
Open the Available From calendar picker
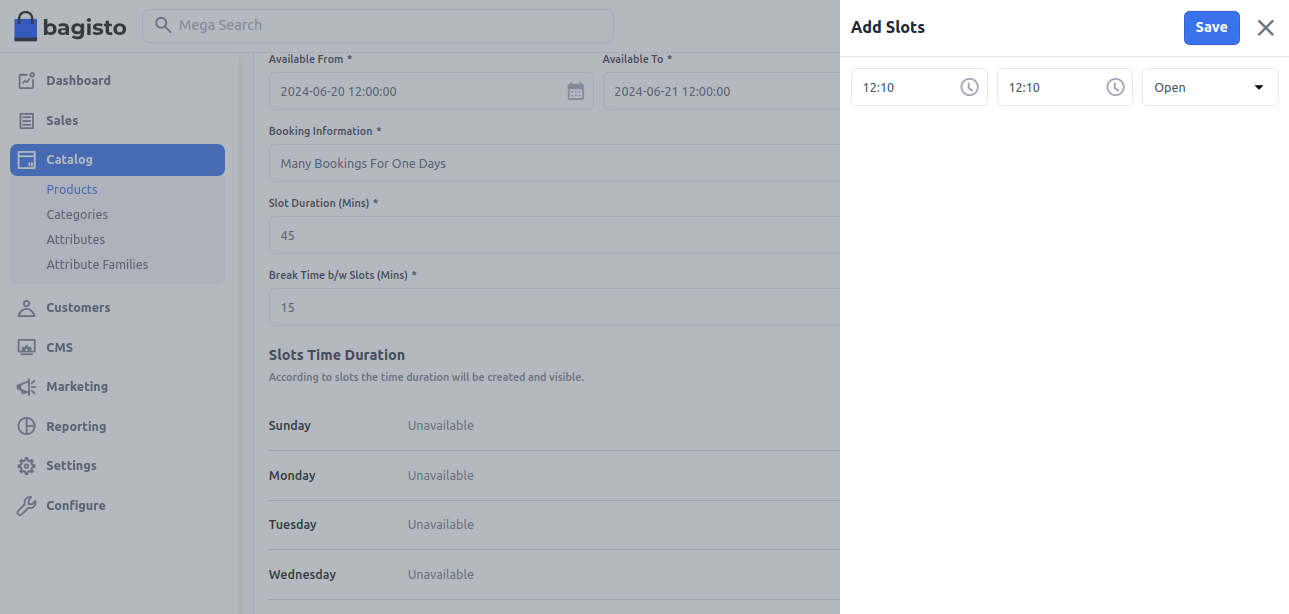pos(576,91)
